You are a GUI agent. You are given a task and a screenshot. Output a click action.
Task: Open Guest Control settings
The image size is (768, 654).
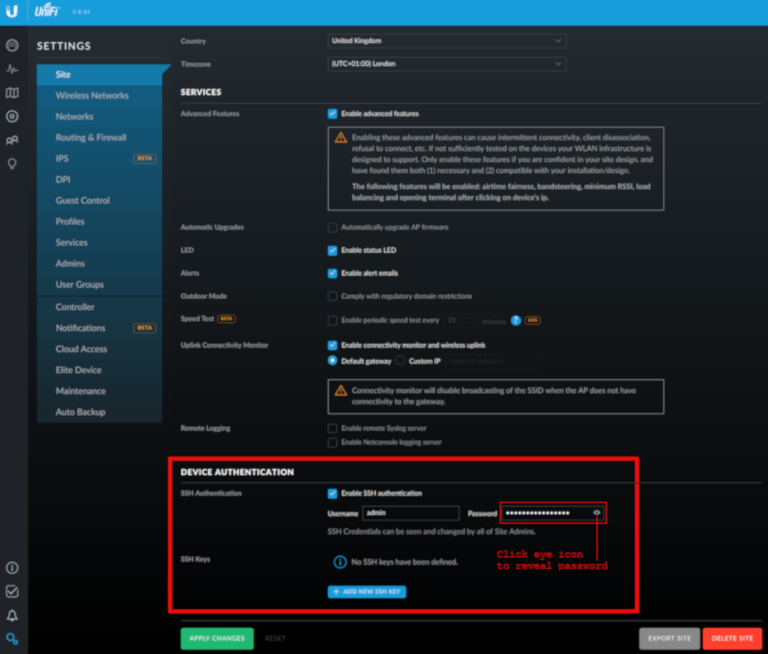click(99, 200)
